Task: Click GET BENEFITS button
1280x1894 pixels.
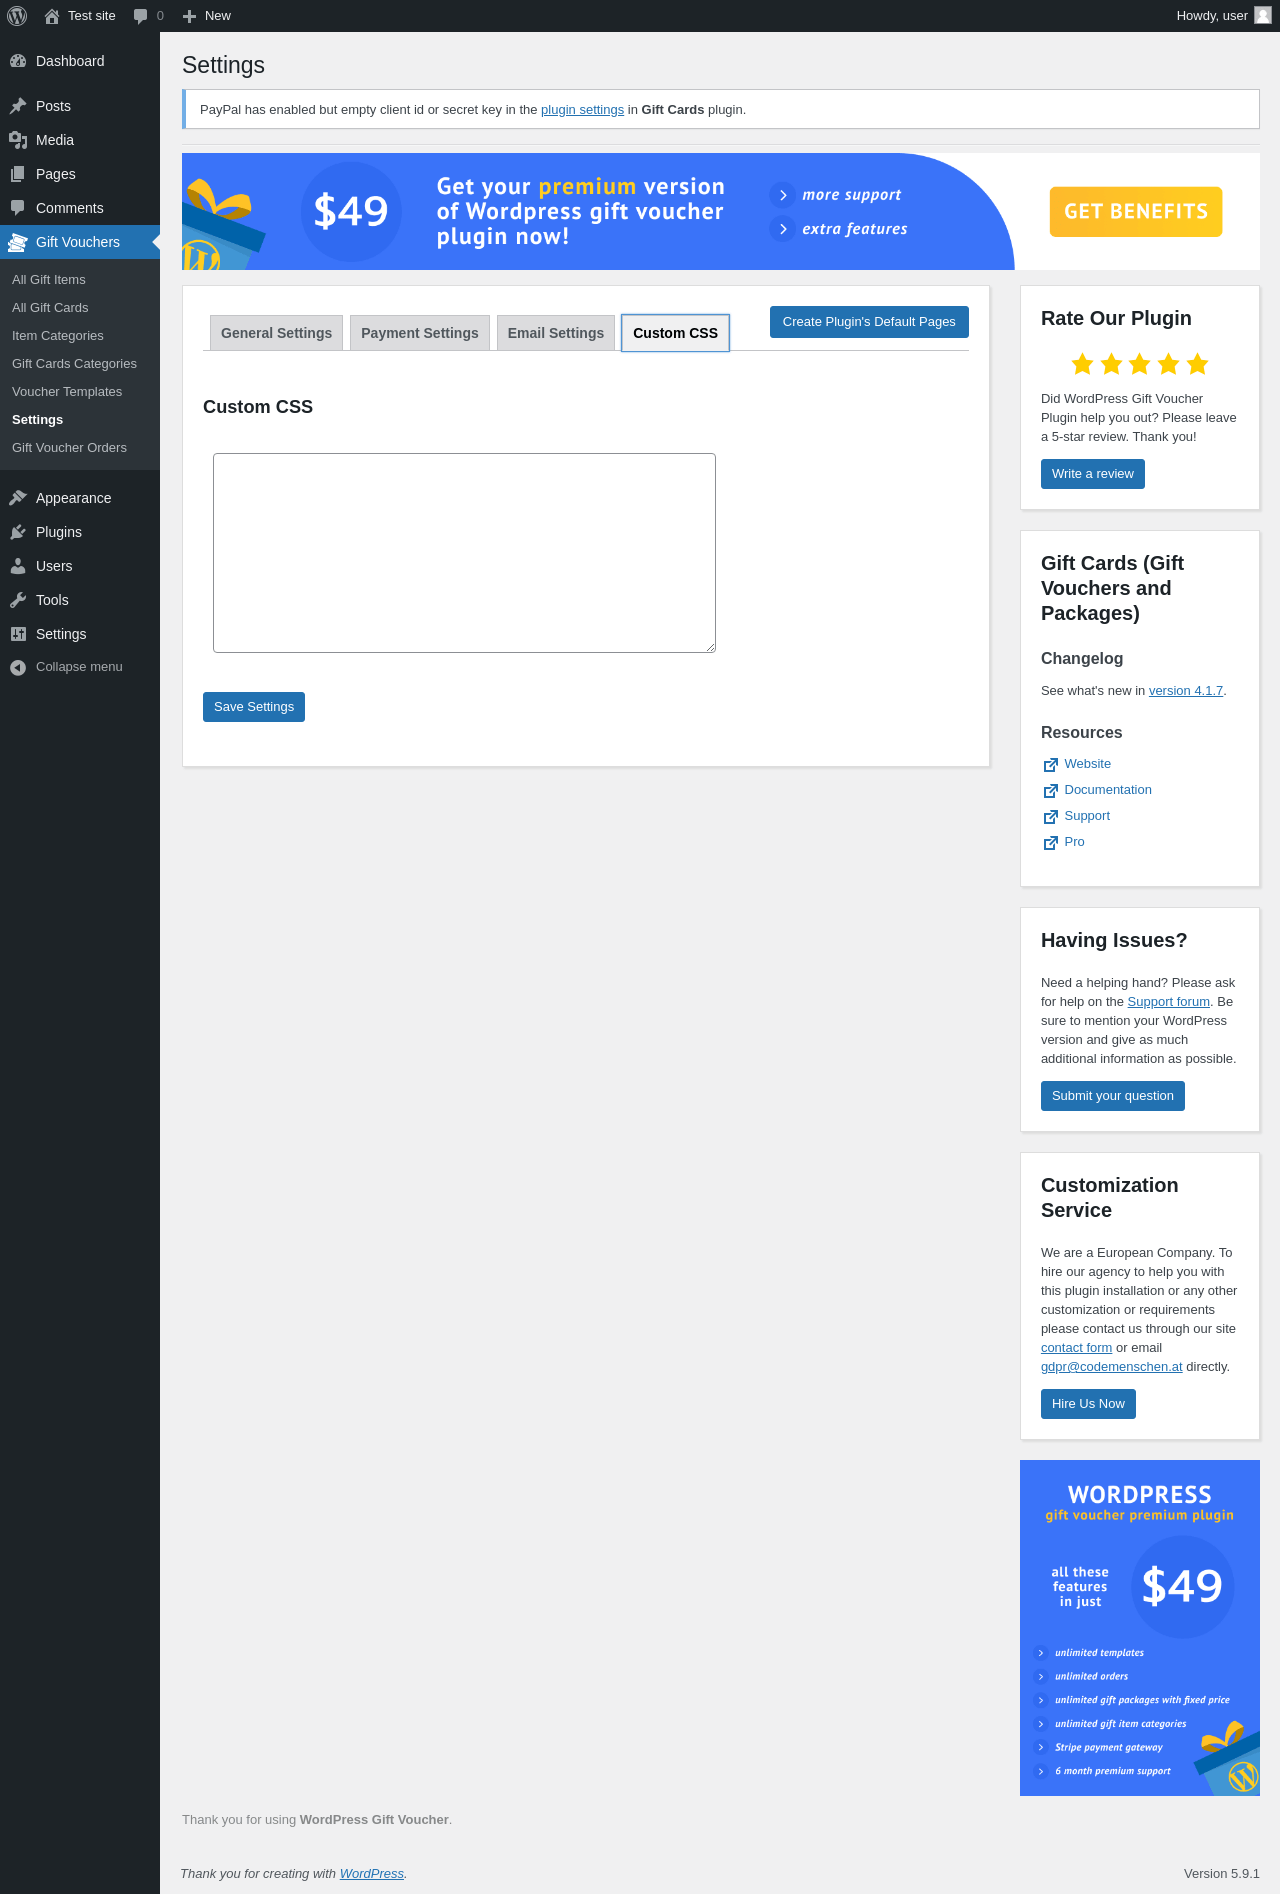Action: tap(1136, 212)
